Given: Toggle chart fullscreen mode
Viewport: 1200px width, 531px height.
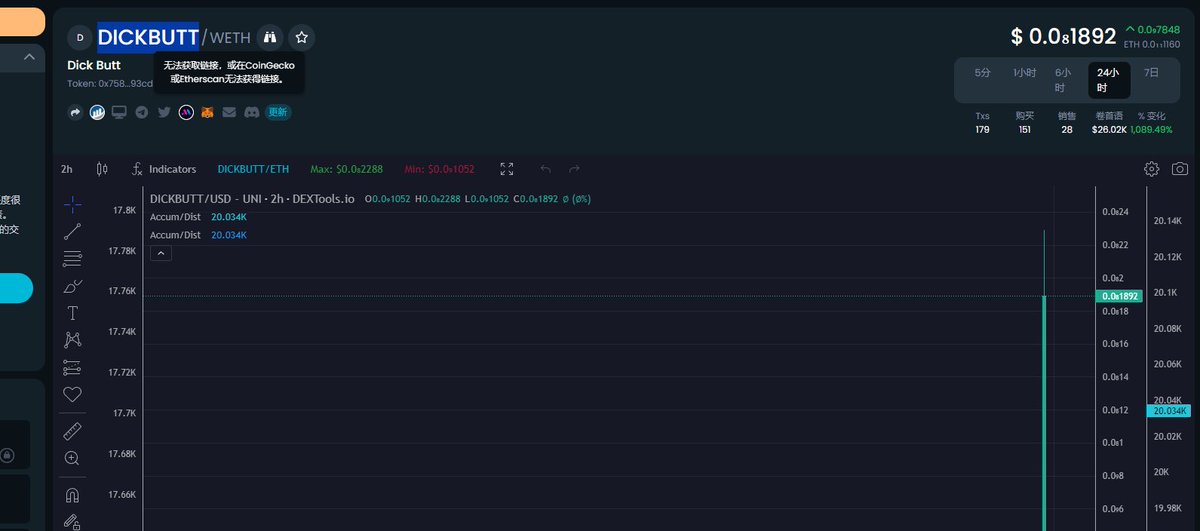Looking at the screenshot, I should 507,169.
